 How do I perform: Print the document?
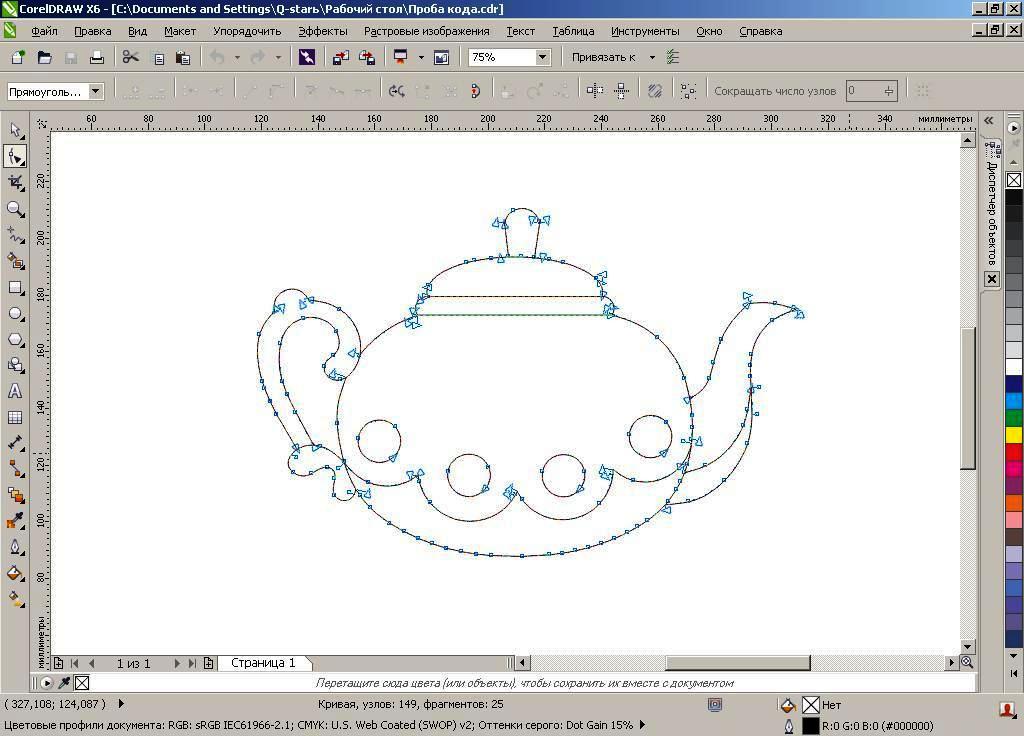[x=97, y=57]
